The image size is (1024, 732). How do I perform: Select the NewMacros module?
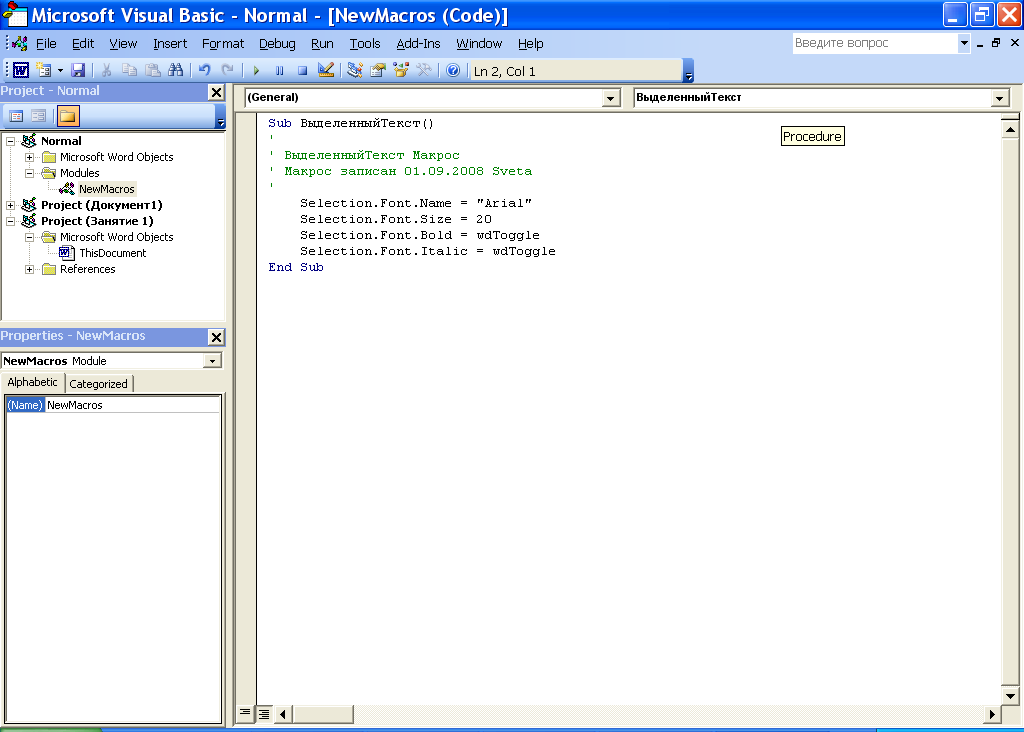[106, 189]
